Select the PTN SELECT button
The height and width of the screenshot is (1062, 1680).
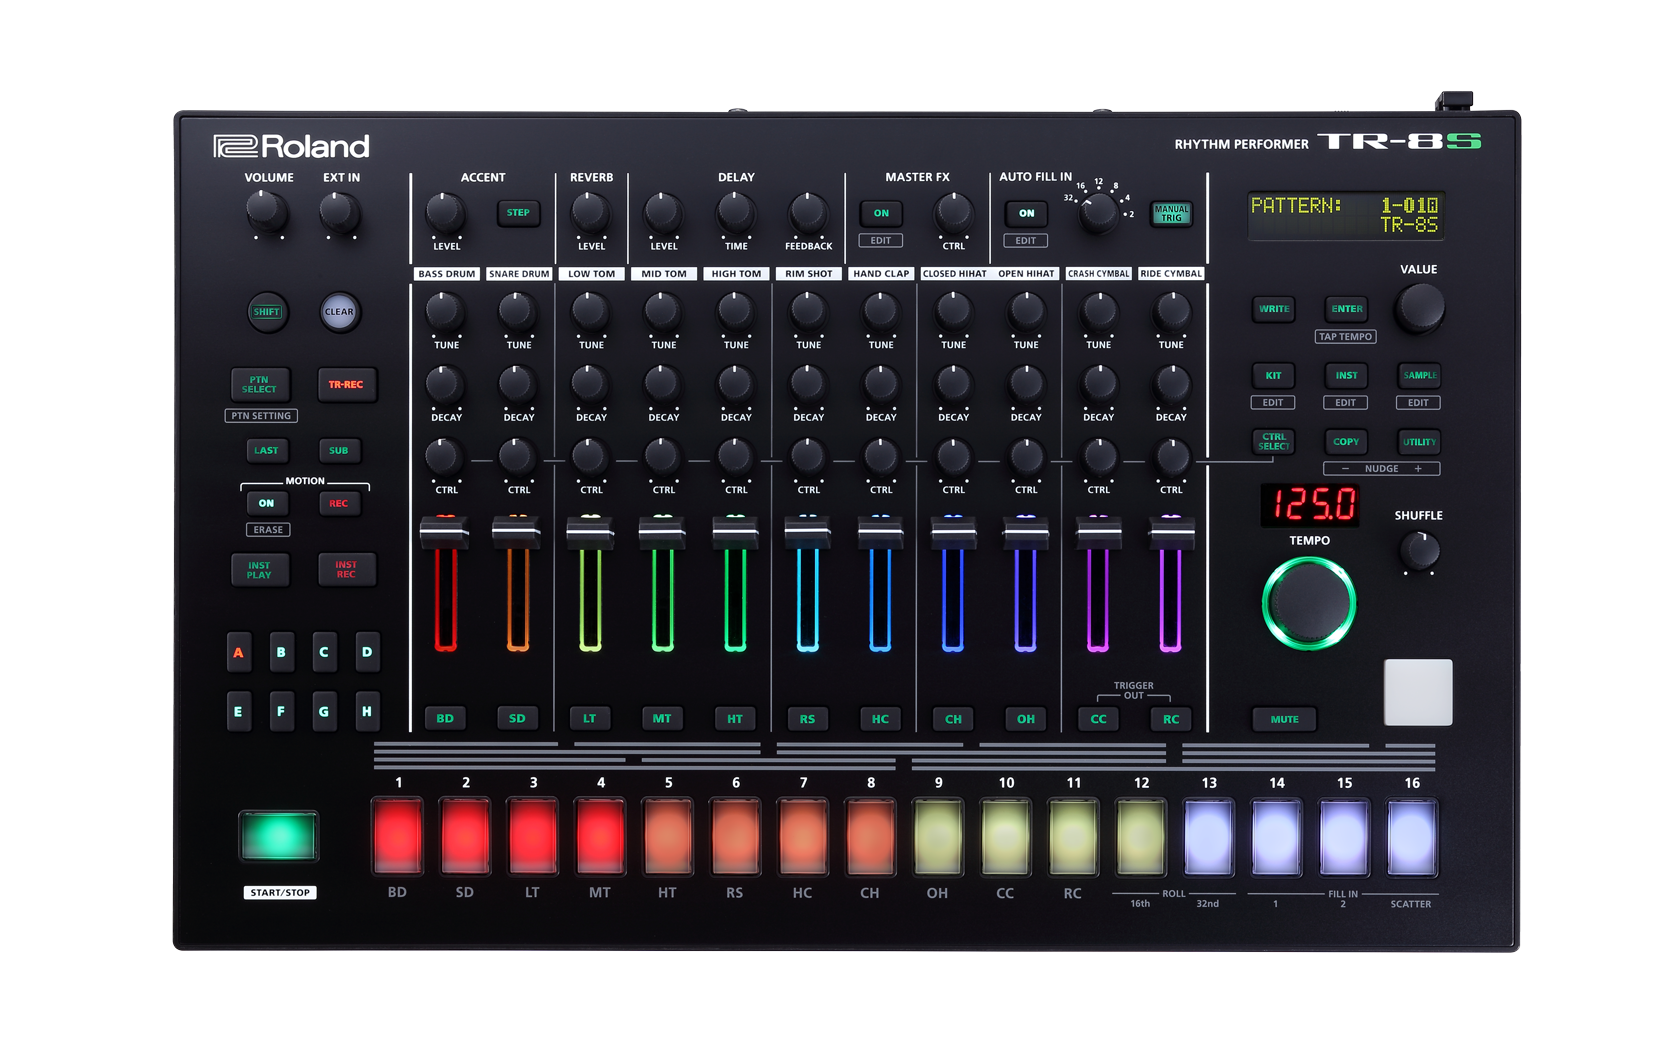[260, 385]
